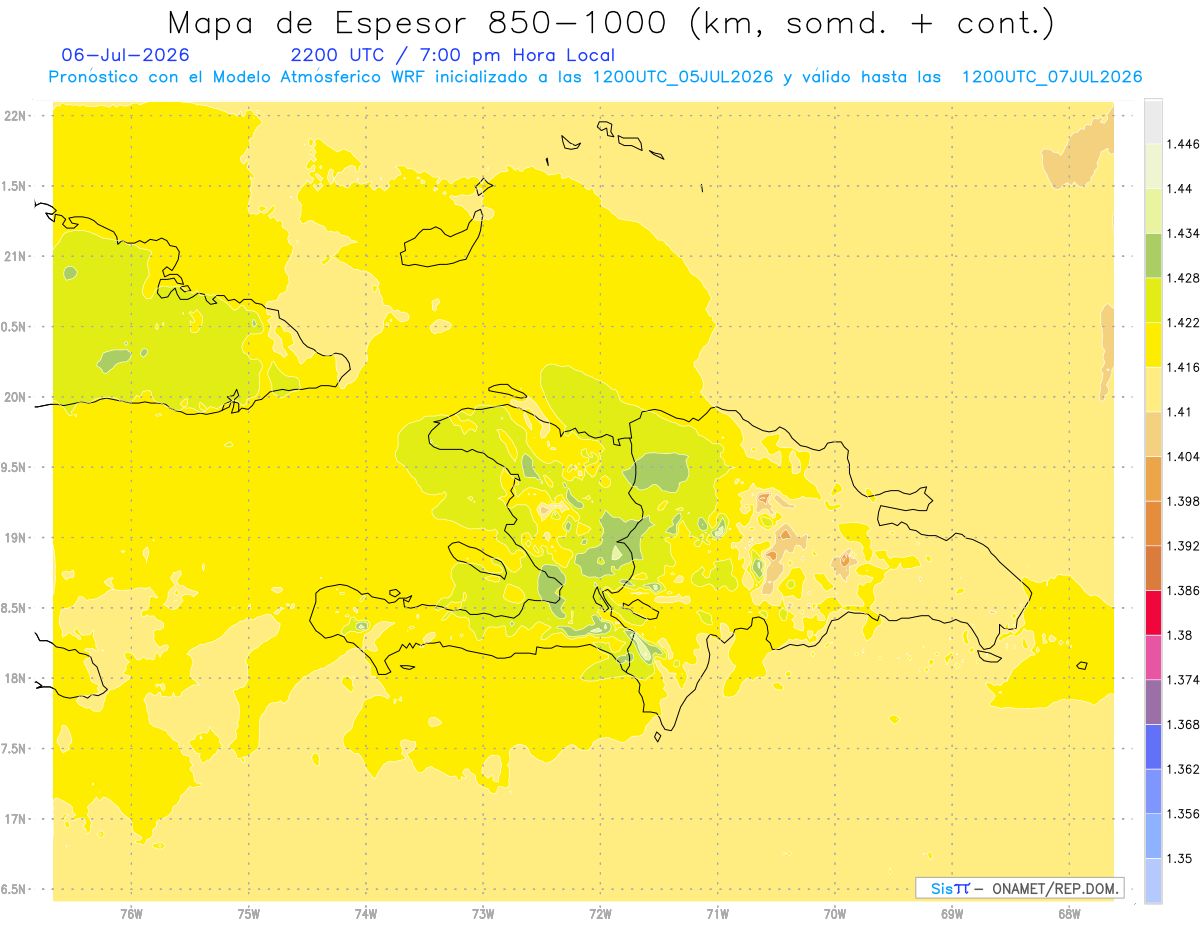Click the legend value '1.416'
Image resolution: width=1200 pixels, height=927 pixels.
pos(1183,367)
